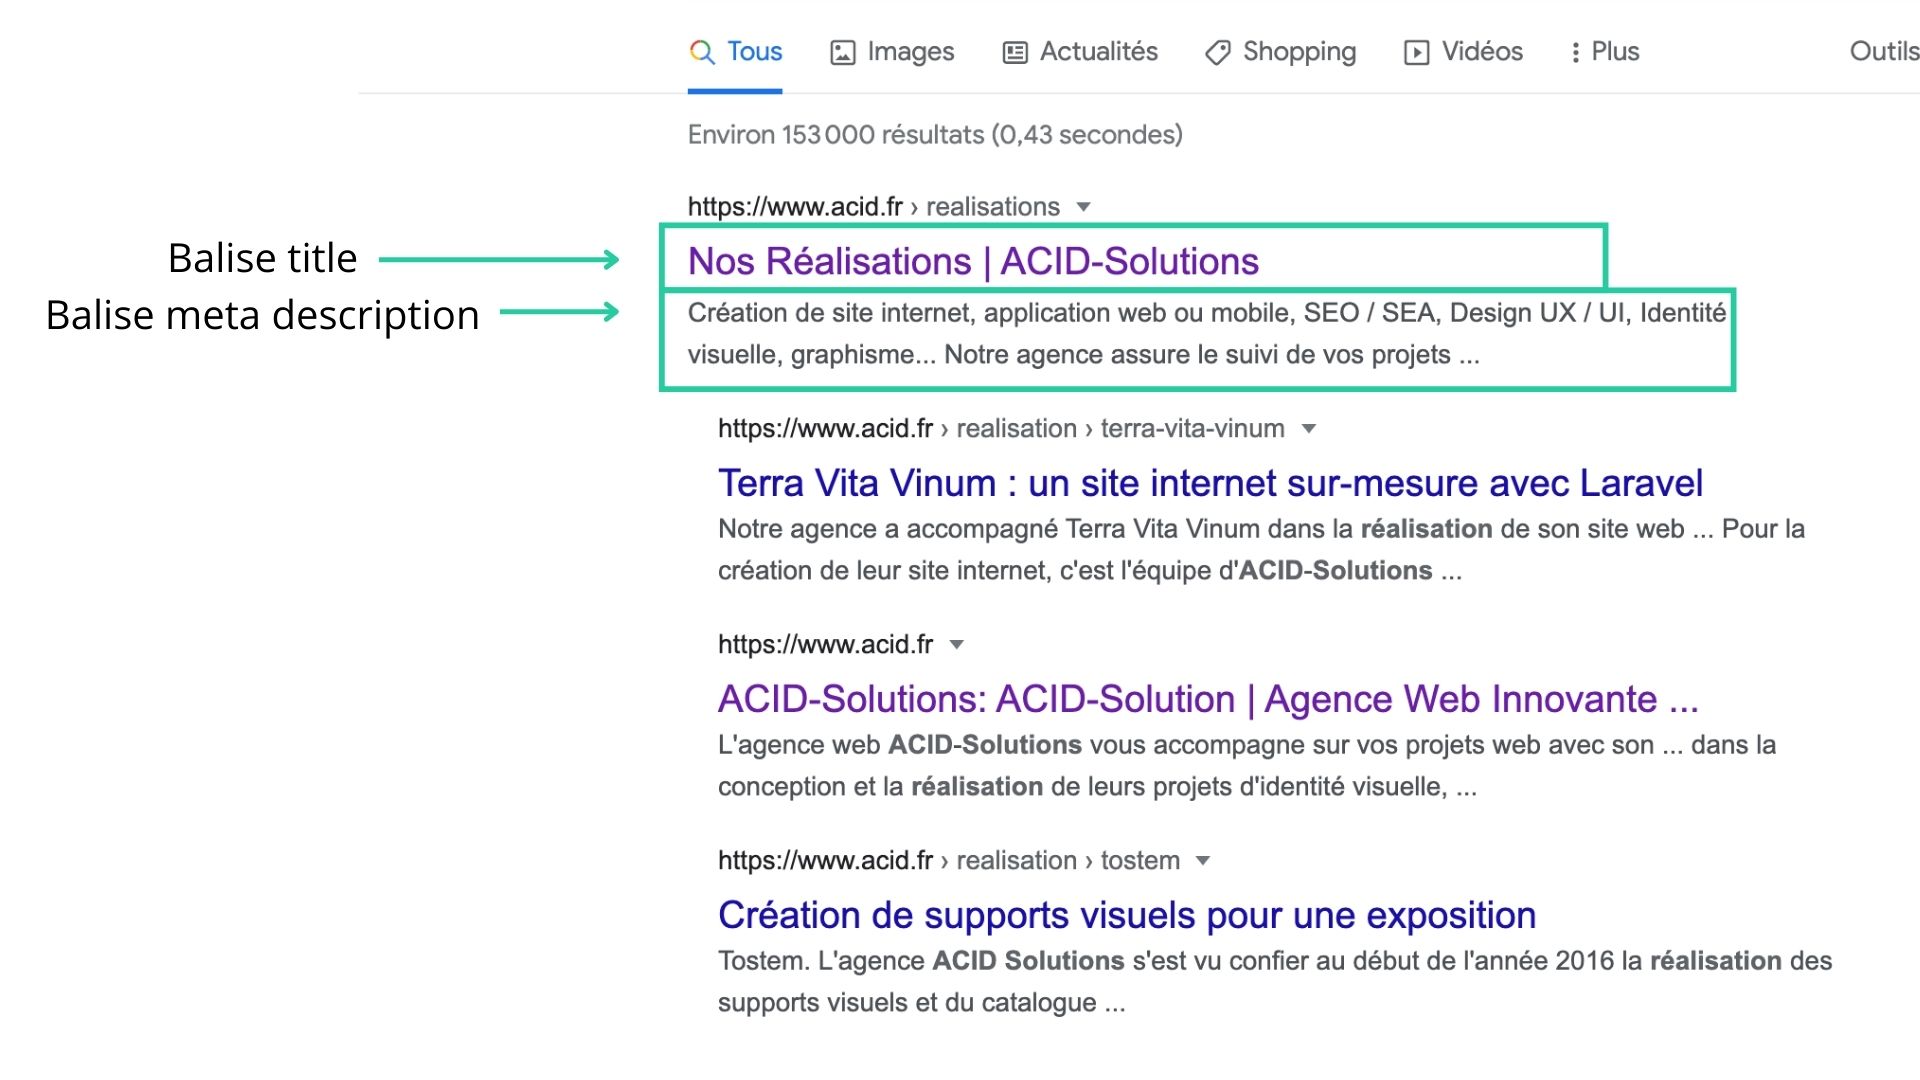1920x1080 pixels.
Task: Click the snippet starting Notre agence a accompagné
Action: pos(1261,550)
